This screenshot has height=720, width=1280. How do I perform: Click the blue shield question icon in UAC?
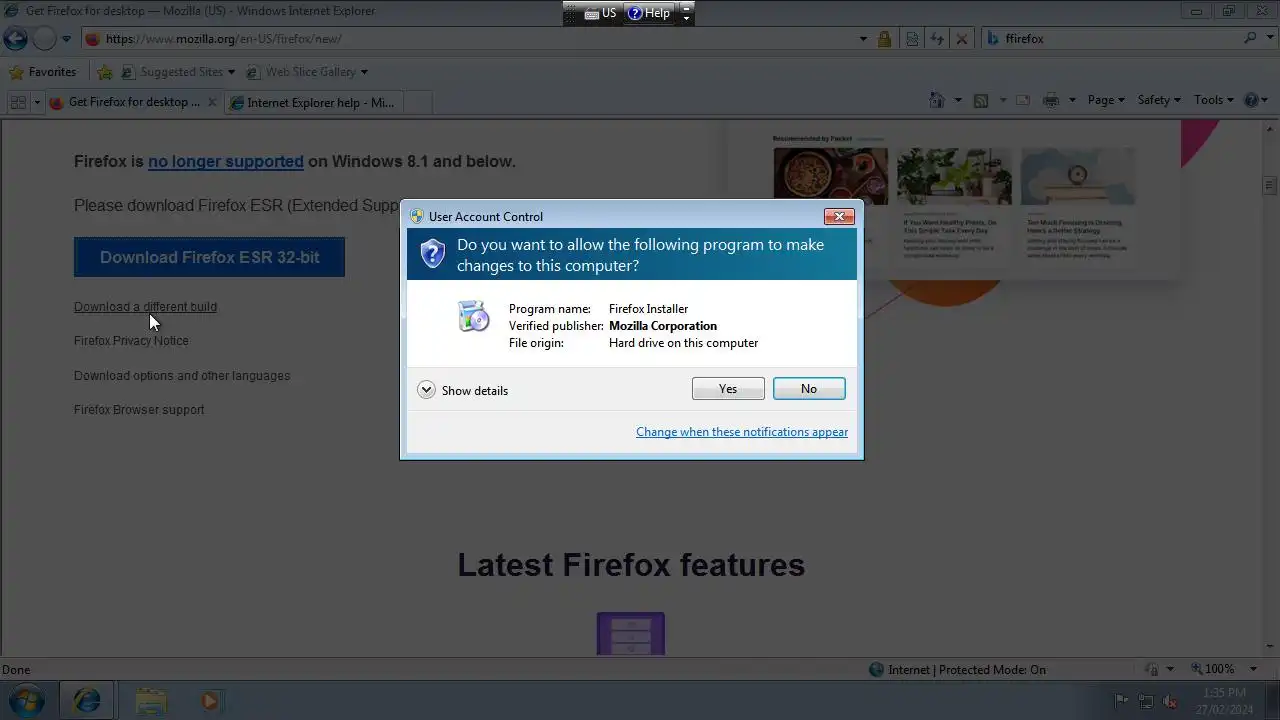click(x=432, y=253)
